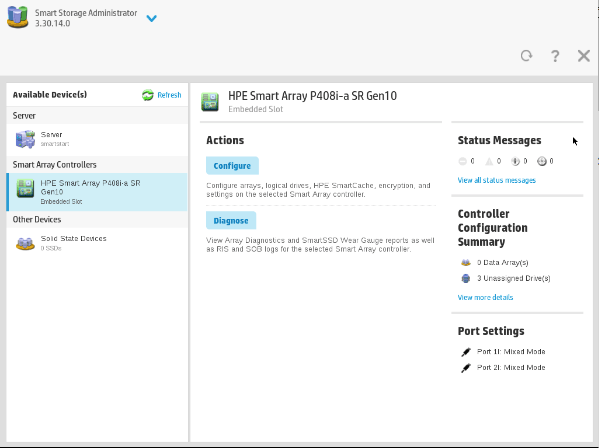Click the '0 Data Array(s)' text

pyautogui.click(x=503, y=263)
